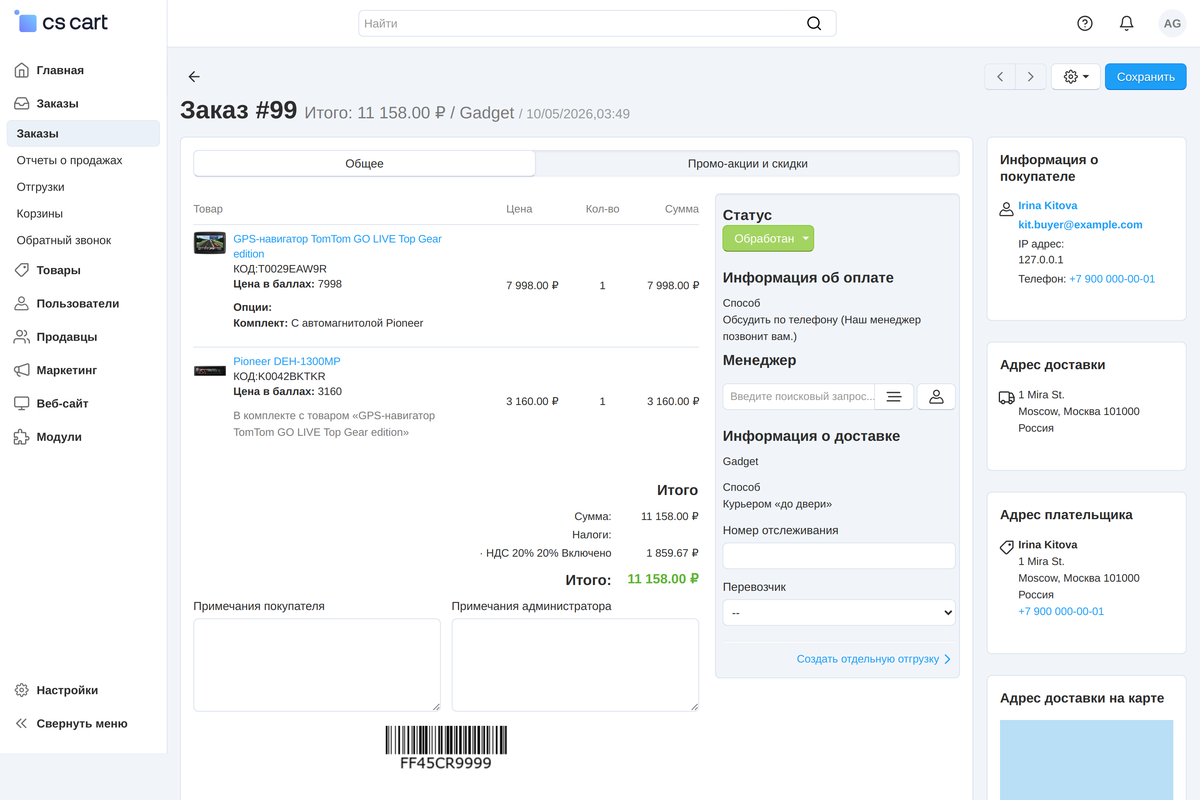Click the TomTom navigator product thumbnail
This screenshot has height=800, width=1200.
[210, 243]
